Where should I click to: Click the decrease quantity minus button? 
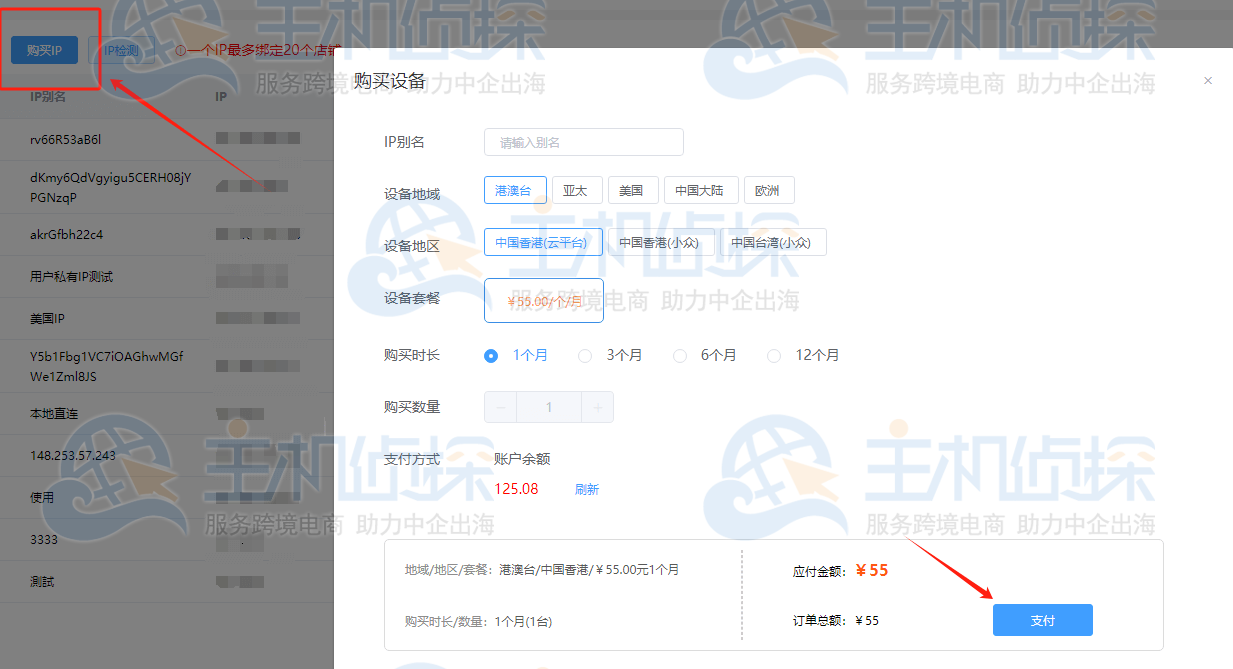click(x=498, y=406)
